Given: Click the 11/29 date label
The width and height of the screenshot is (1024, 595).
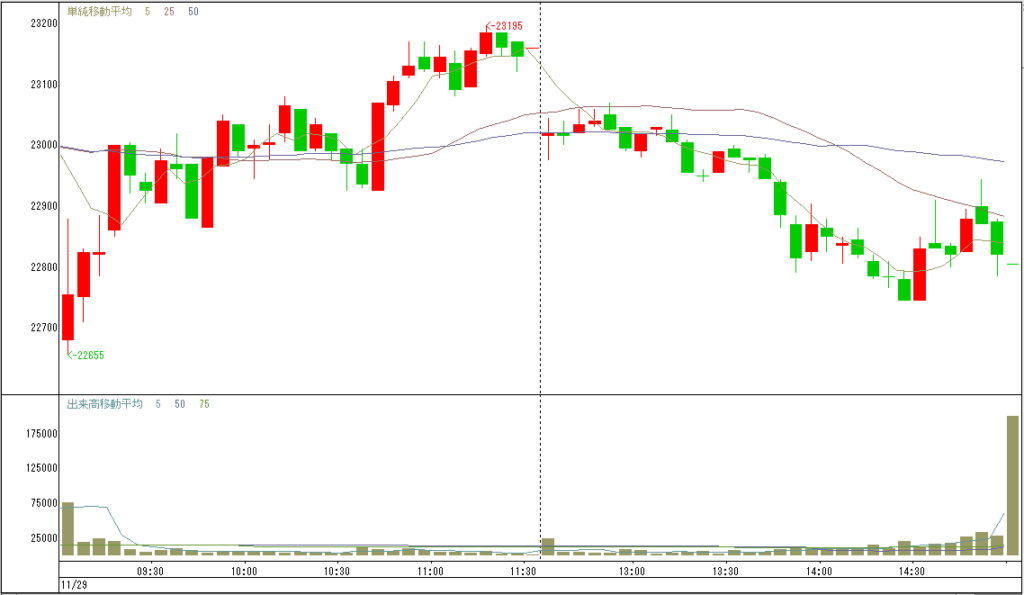Looking at the screenshot, I should click(74, 585).
